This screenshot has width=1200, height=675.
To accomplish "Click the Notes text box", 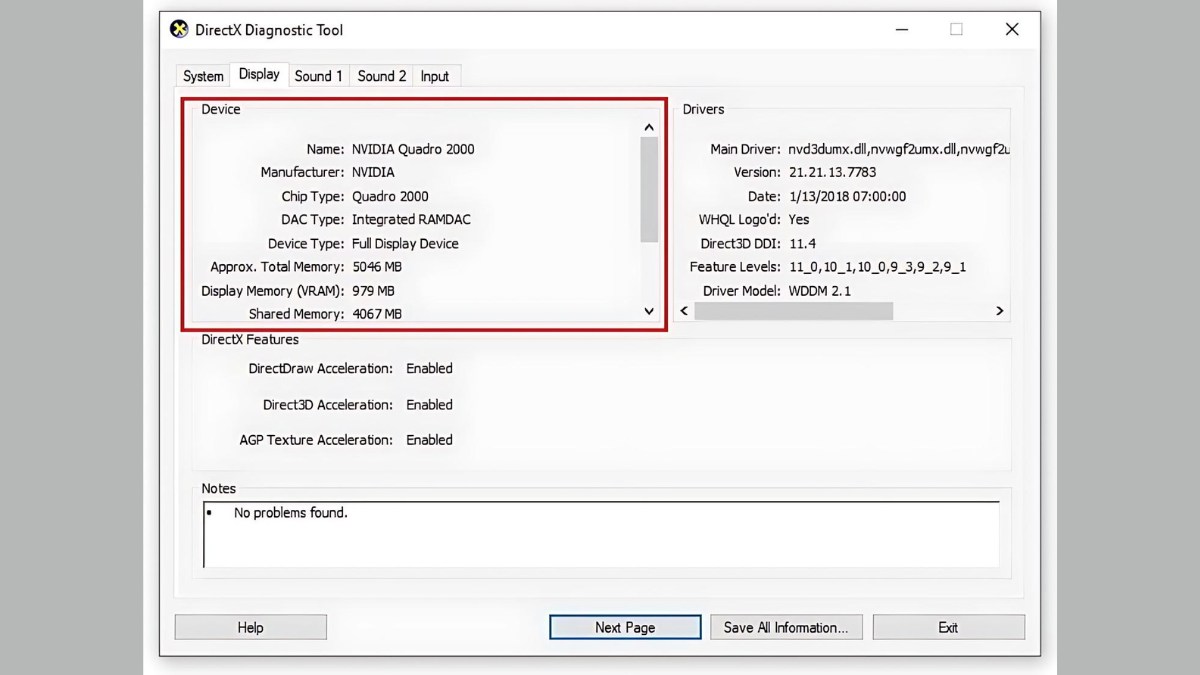I will coord(601,535).
